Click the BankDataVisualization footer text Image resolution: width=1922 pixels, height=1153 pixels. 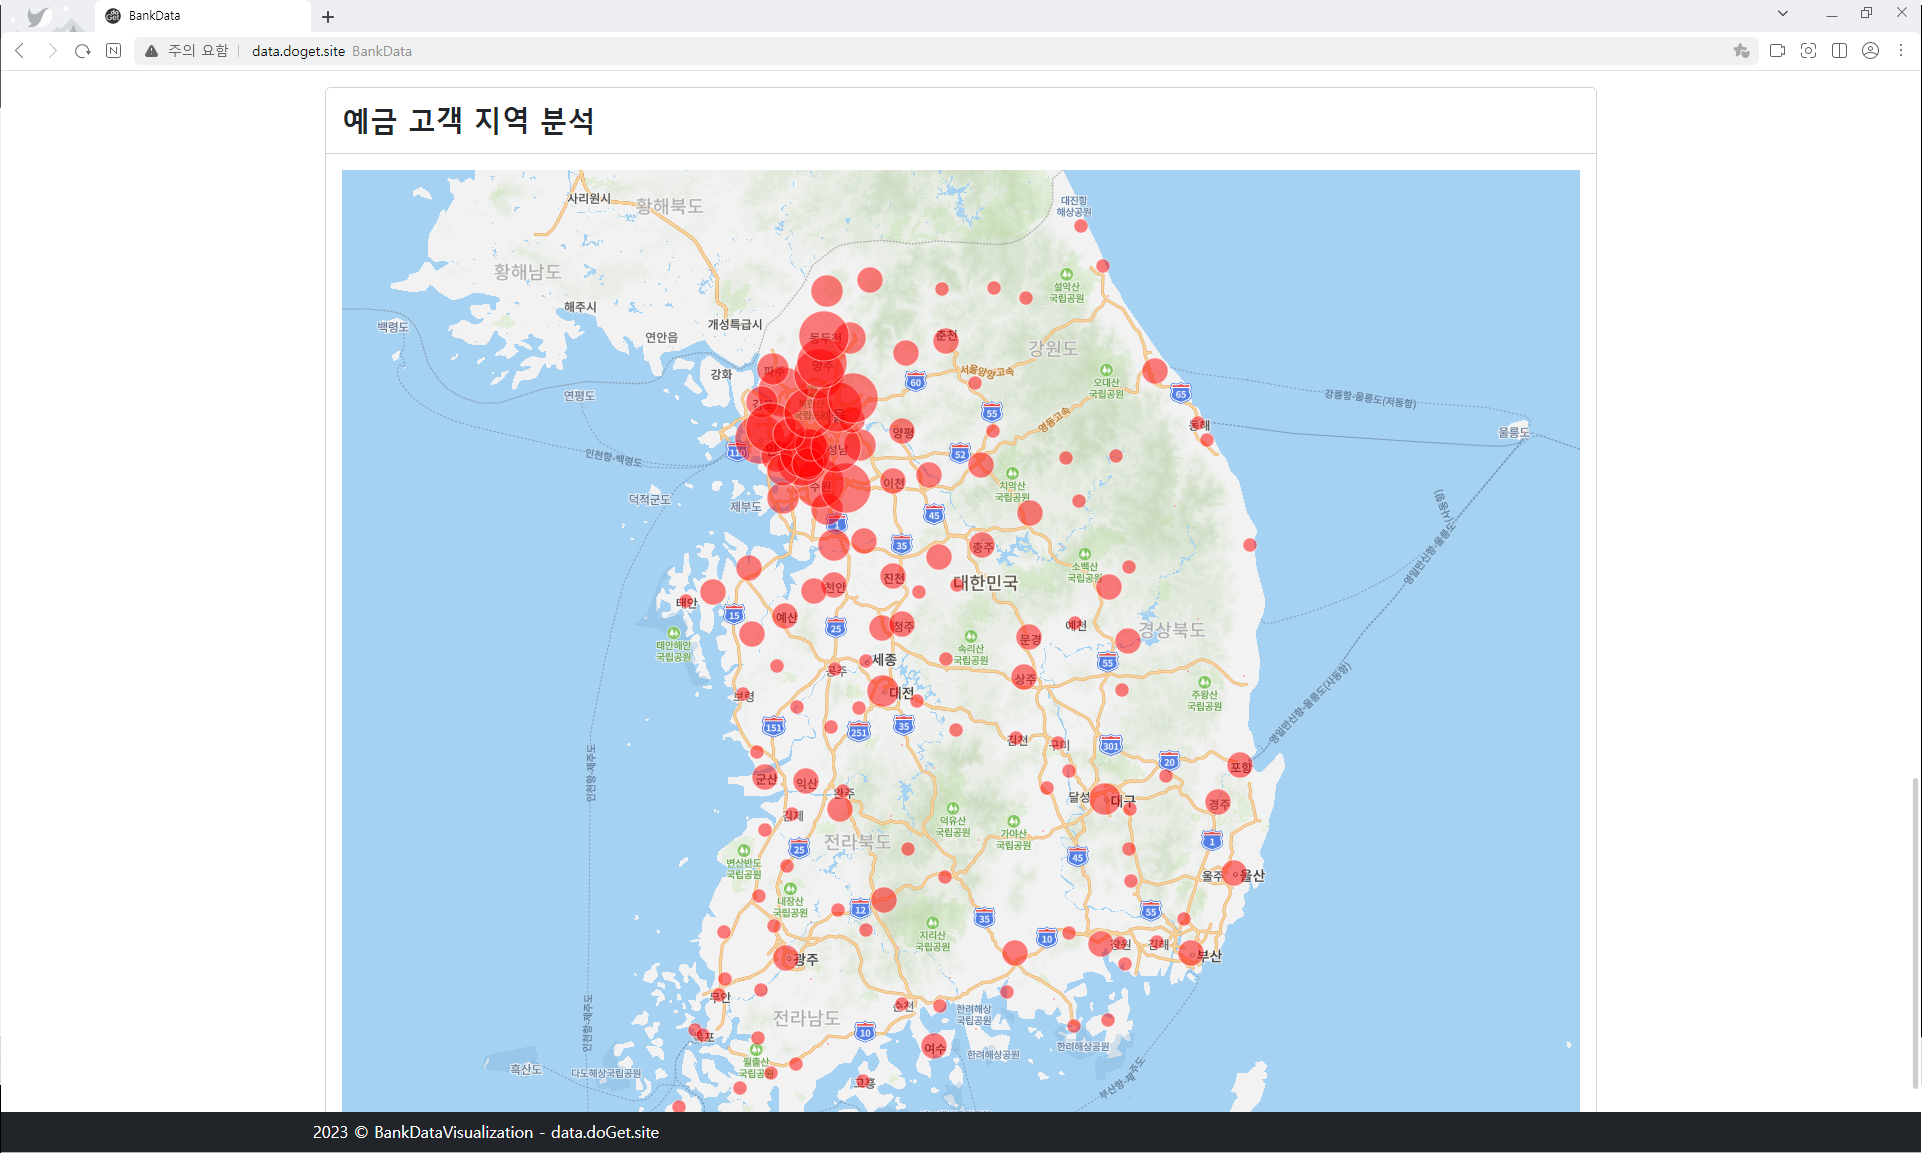[452, 1132]
